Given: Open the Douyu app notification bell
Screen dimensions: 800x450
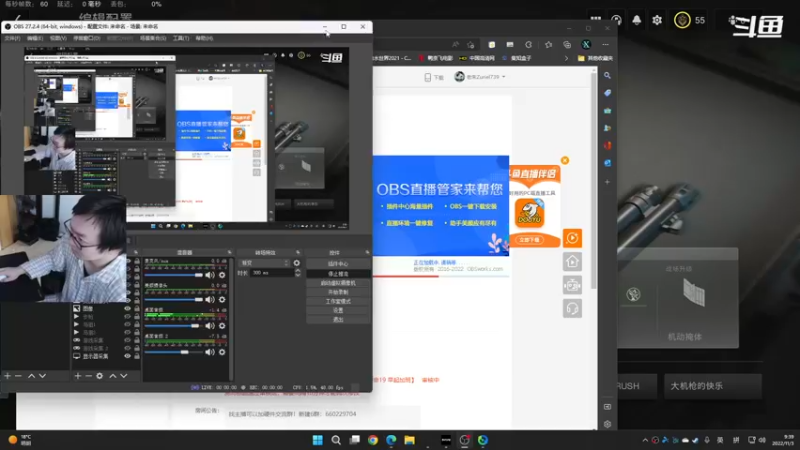Looking at the screenshot, I should (637, 20).
